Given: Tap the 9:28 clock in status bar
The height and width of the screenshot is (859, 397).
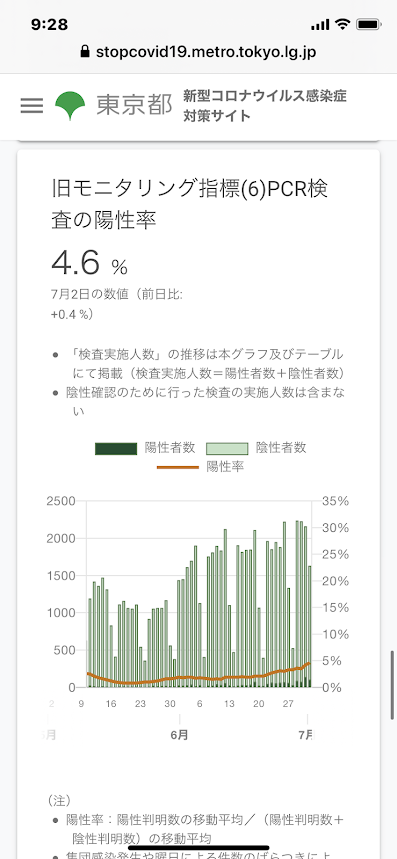Looking at the screenshot, I should [50, 24].
